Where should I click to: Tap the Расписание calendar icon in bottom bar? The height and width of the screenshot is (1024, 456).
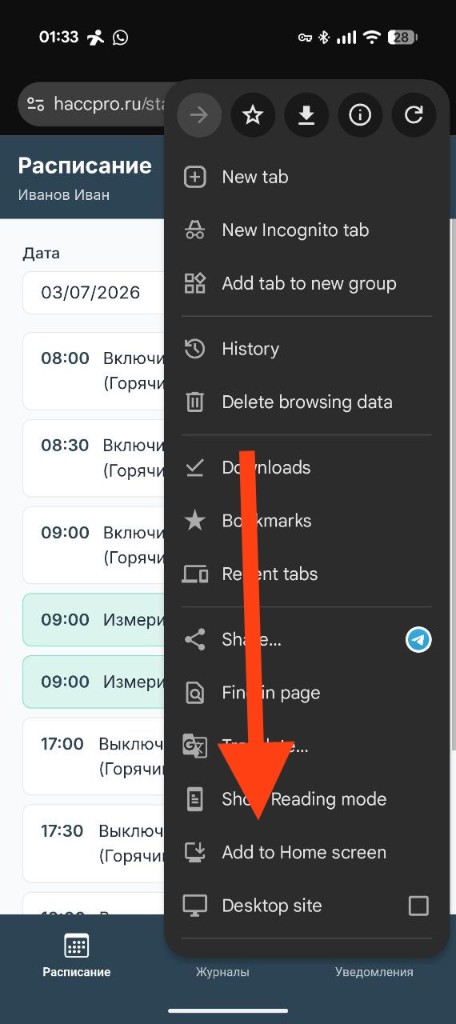(76, 945)
